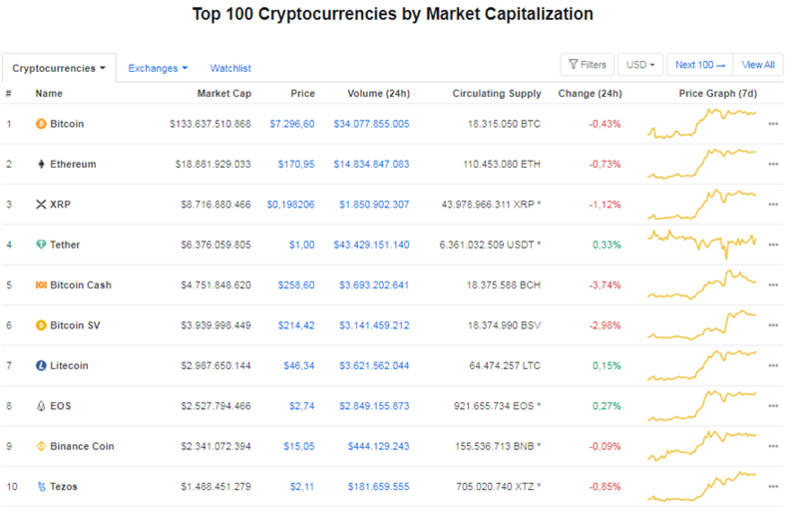The image size is (798, 507).
Task: Expand the Exchanges dropdown menu
Action: (158, 68)
